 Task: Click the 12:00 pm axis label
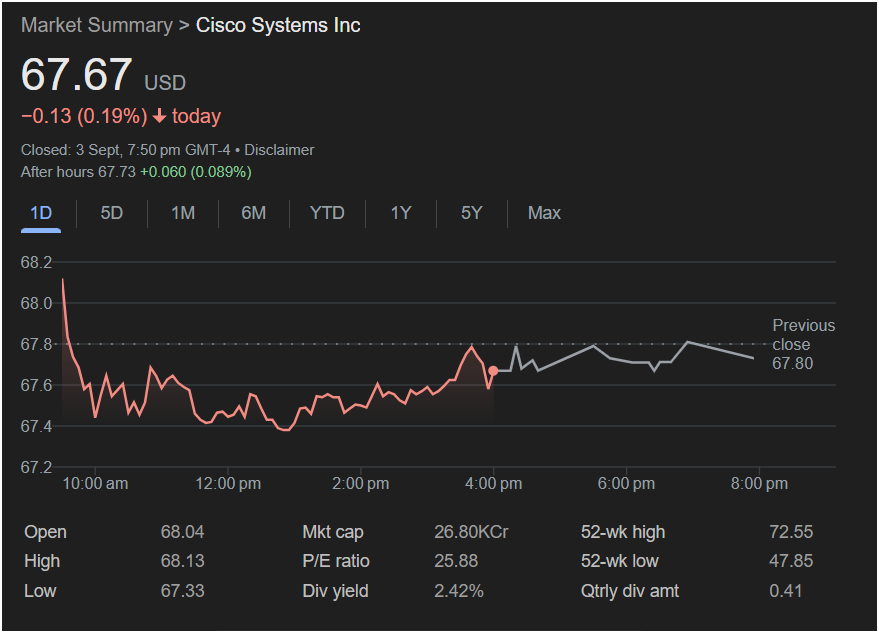(228, 483)
